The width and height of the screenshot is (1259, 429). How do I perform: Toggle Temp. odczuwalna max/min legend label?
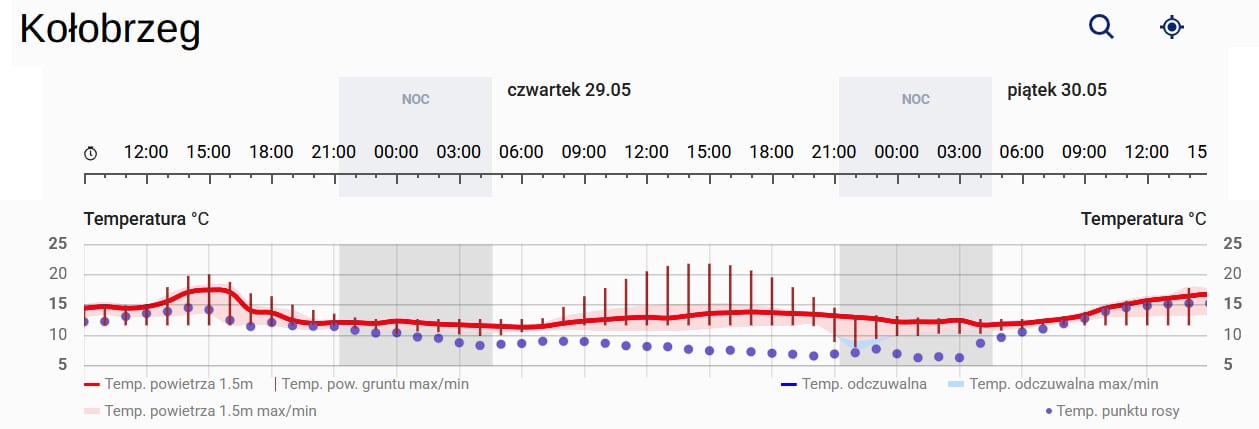[1064, 384]
